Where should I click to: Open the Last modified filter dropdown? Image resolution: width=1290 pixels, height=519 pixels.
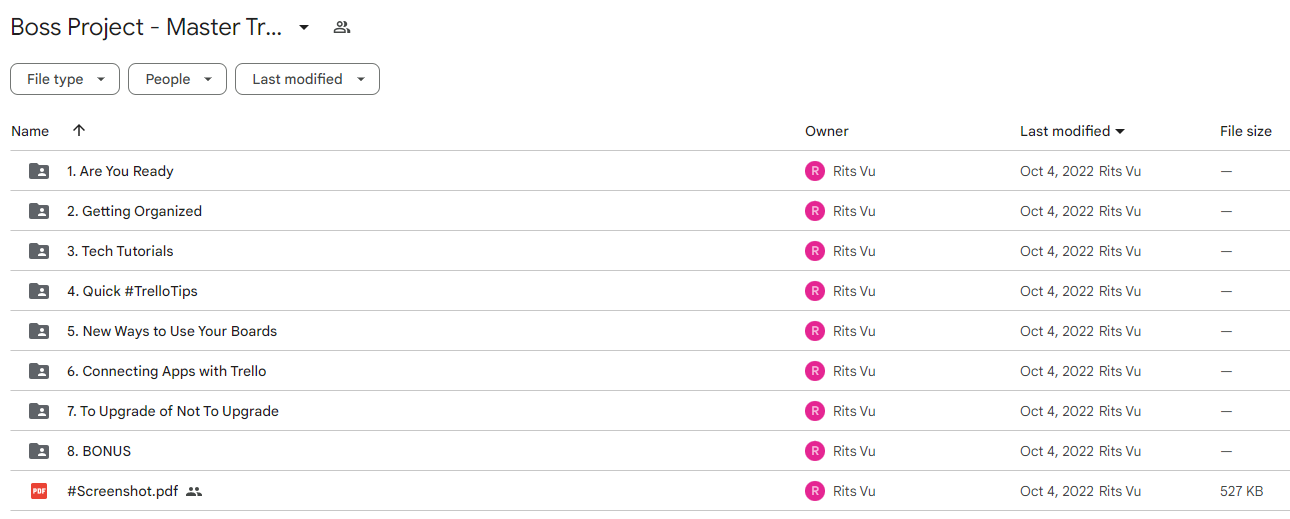[307, 79]
